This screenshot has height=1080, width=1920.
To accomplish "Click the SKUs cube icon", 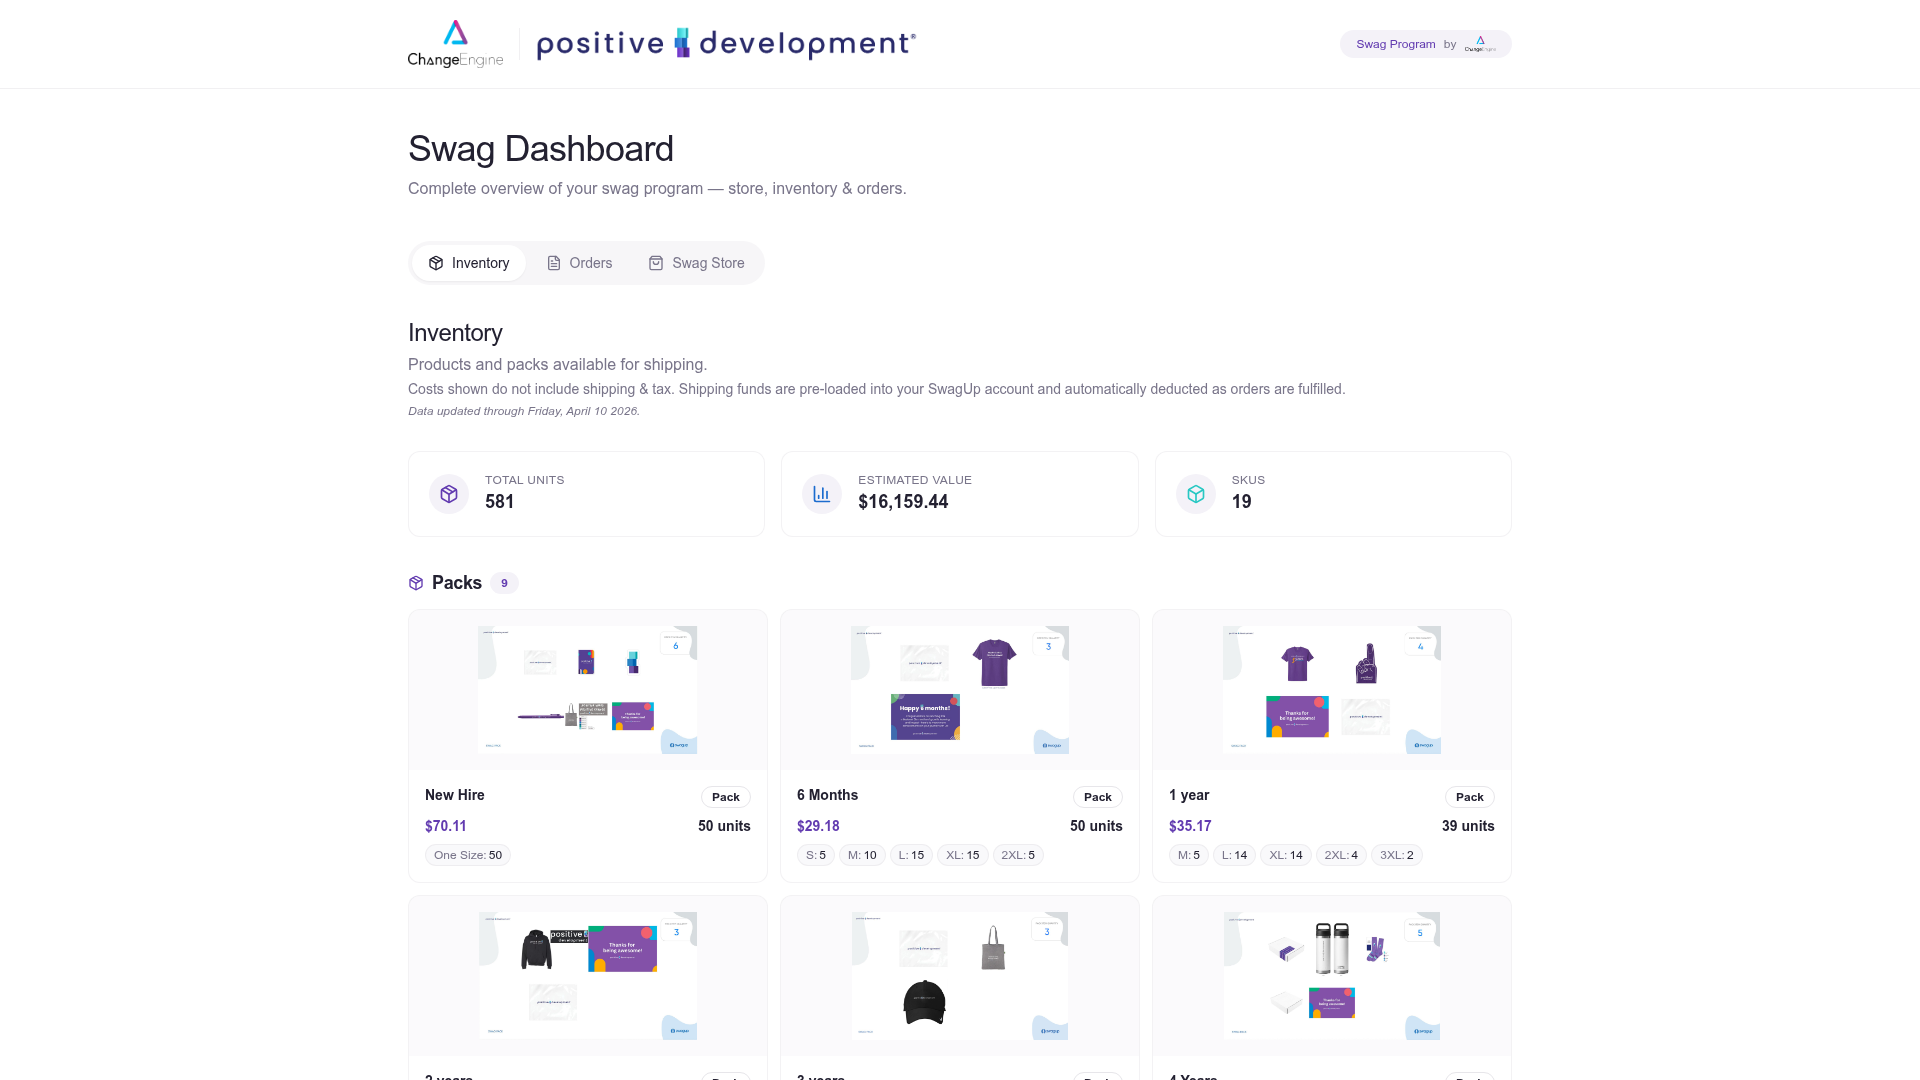I will [x=1196, y=494].
